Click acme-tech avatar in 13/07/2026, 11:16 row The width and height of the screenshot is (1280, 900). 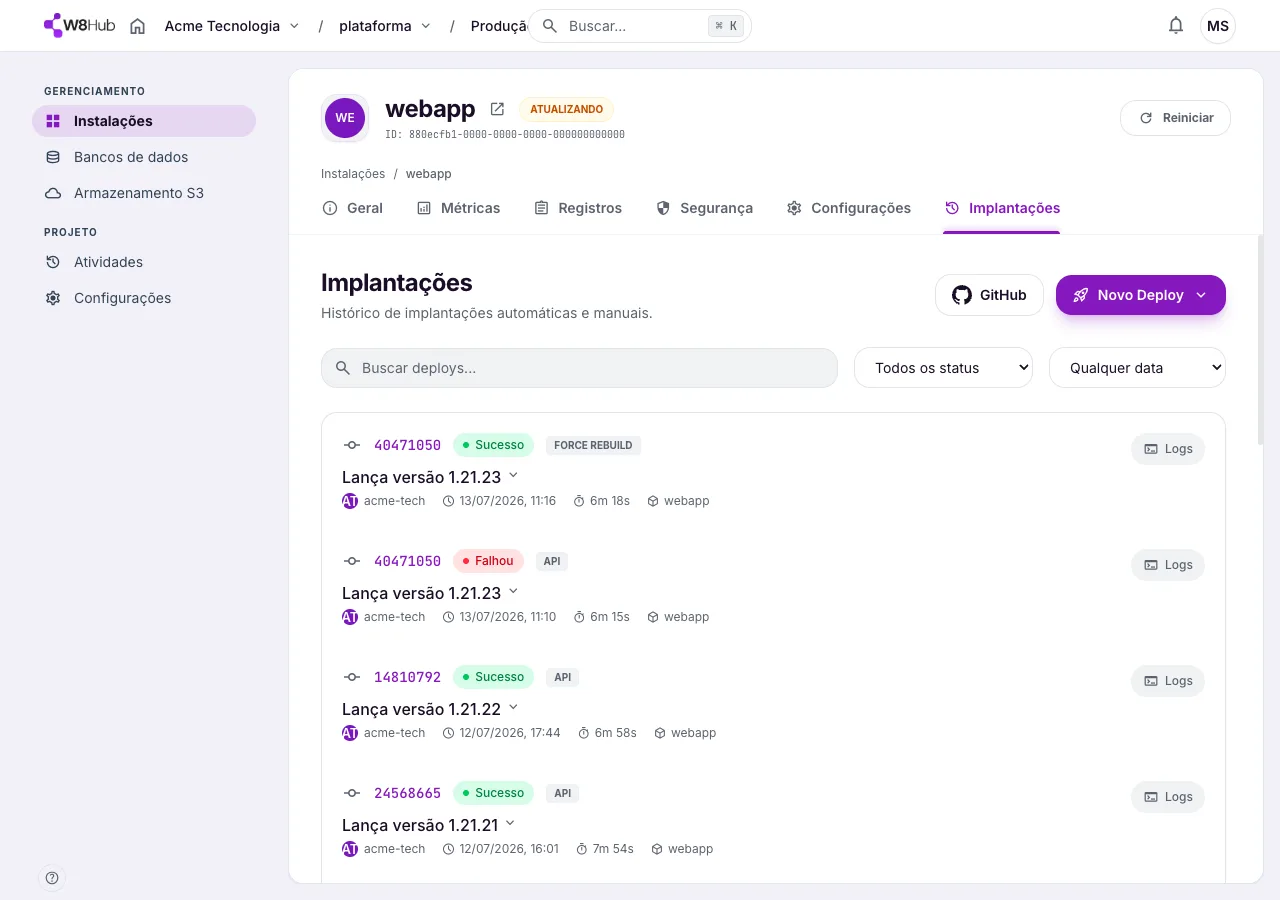coord(350,501)
